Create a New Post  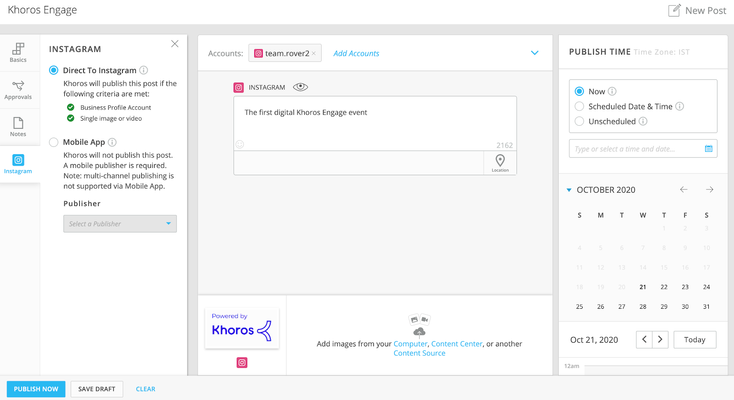pos(697,10)
